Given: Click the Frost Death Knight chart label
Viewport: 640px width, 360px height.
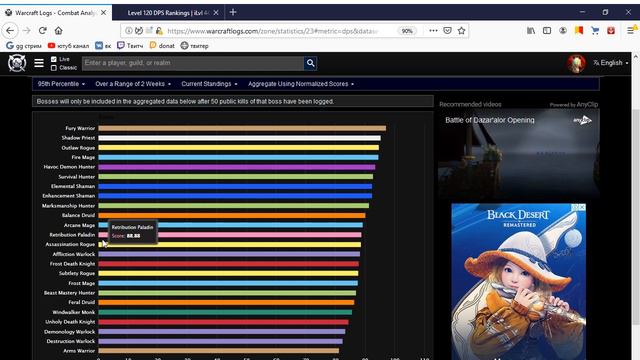Looking at the screenshot, I should (72, 264).
